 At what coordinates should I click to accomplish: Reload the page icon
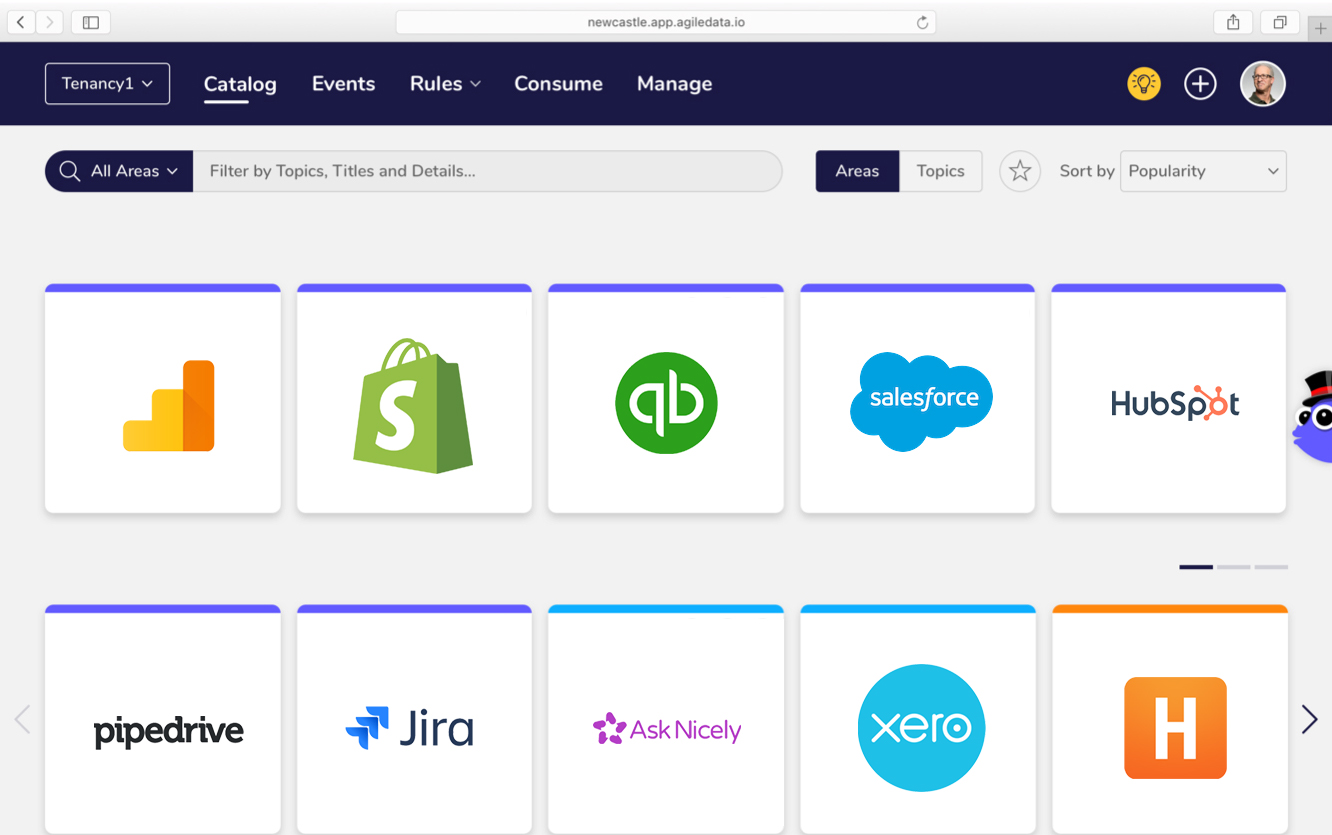point(922,22)
